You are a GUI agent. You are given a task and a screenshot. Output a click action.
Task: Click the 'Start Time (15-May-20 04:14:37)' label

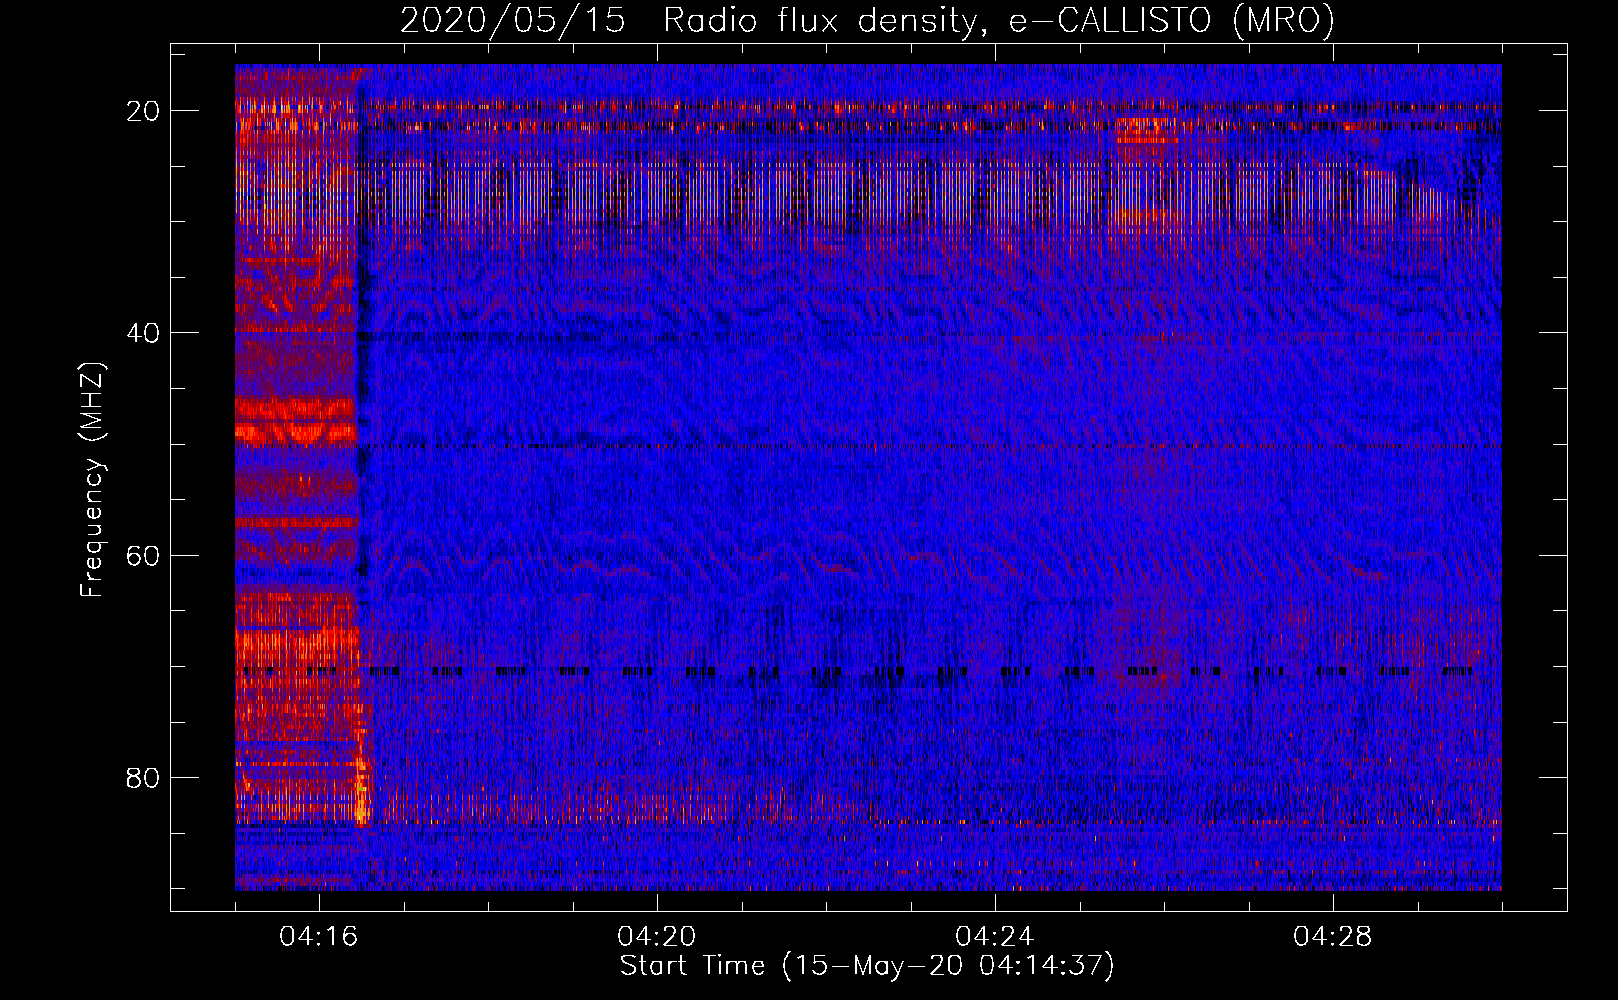tap(867, 966)
